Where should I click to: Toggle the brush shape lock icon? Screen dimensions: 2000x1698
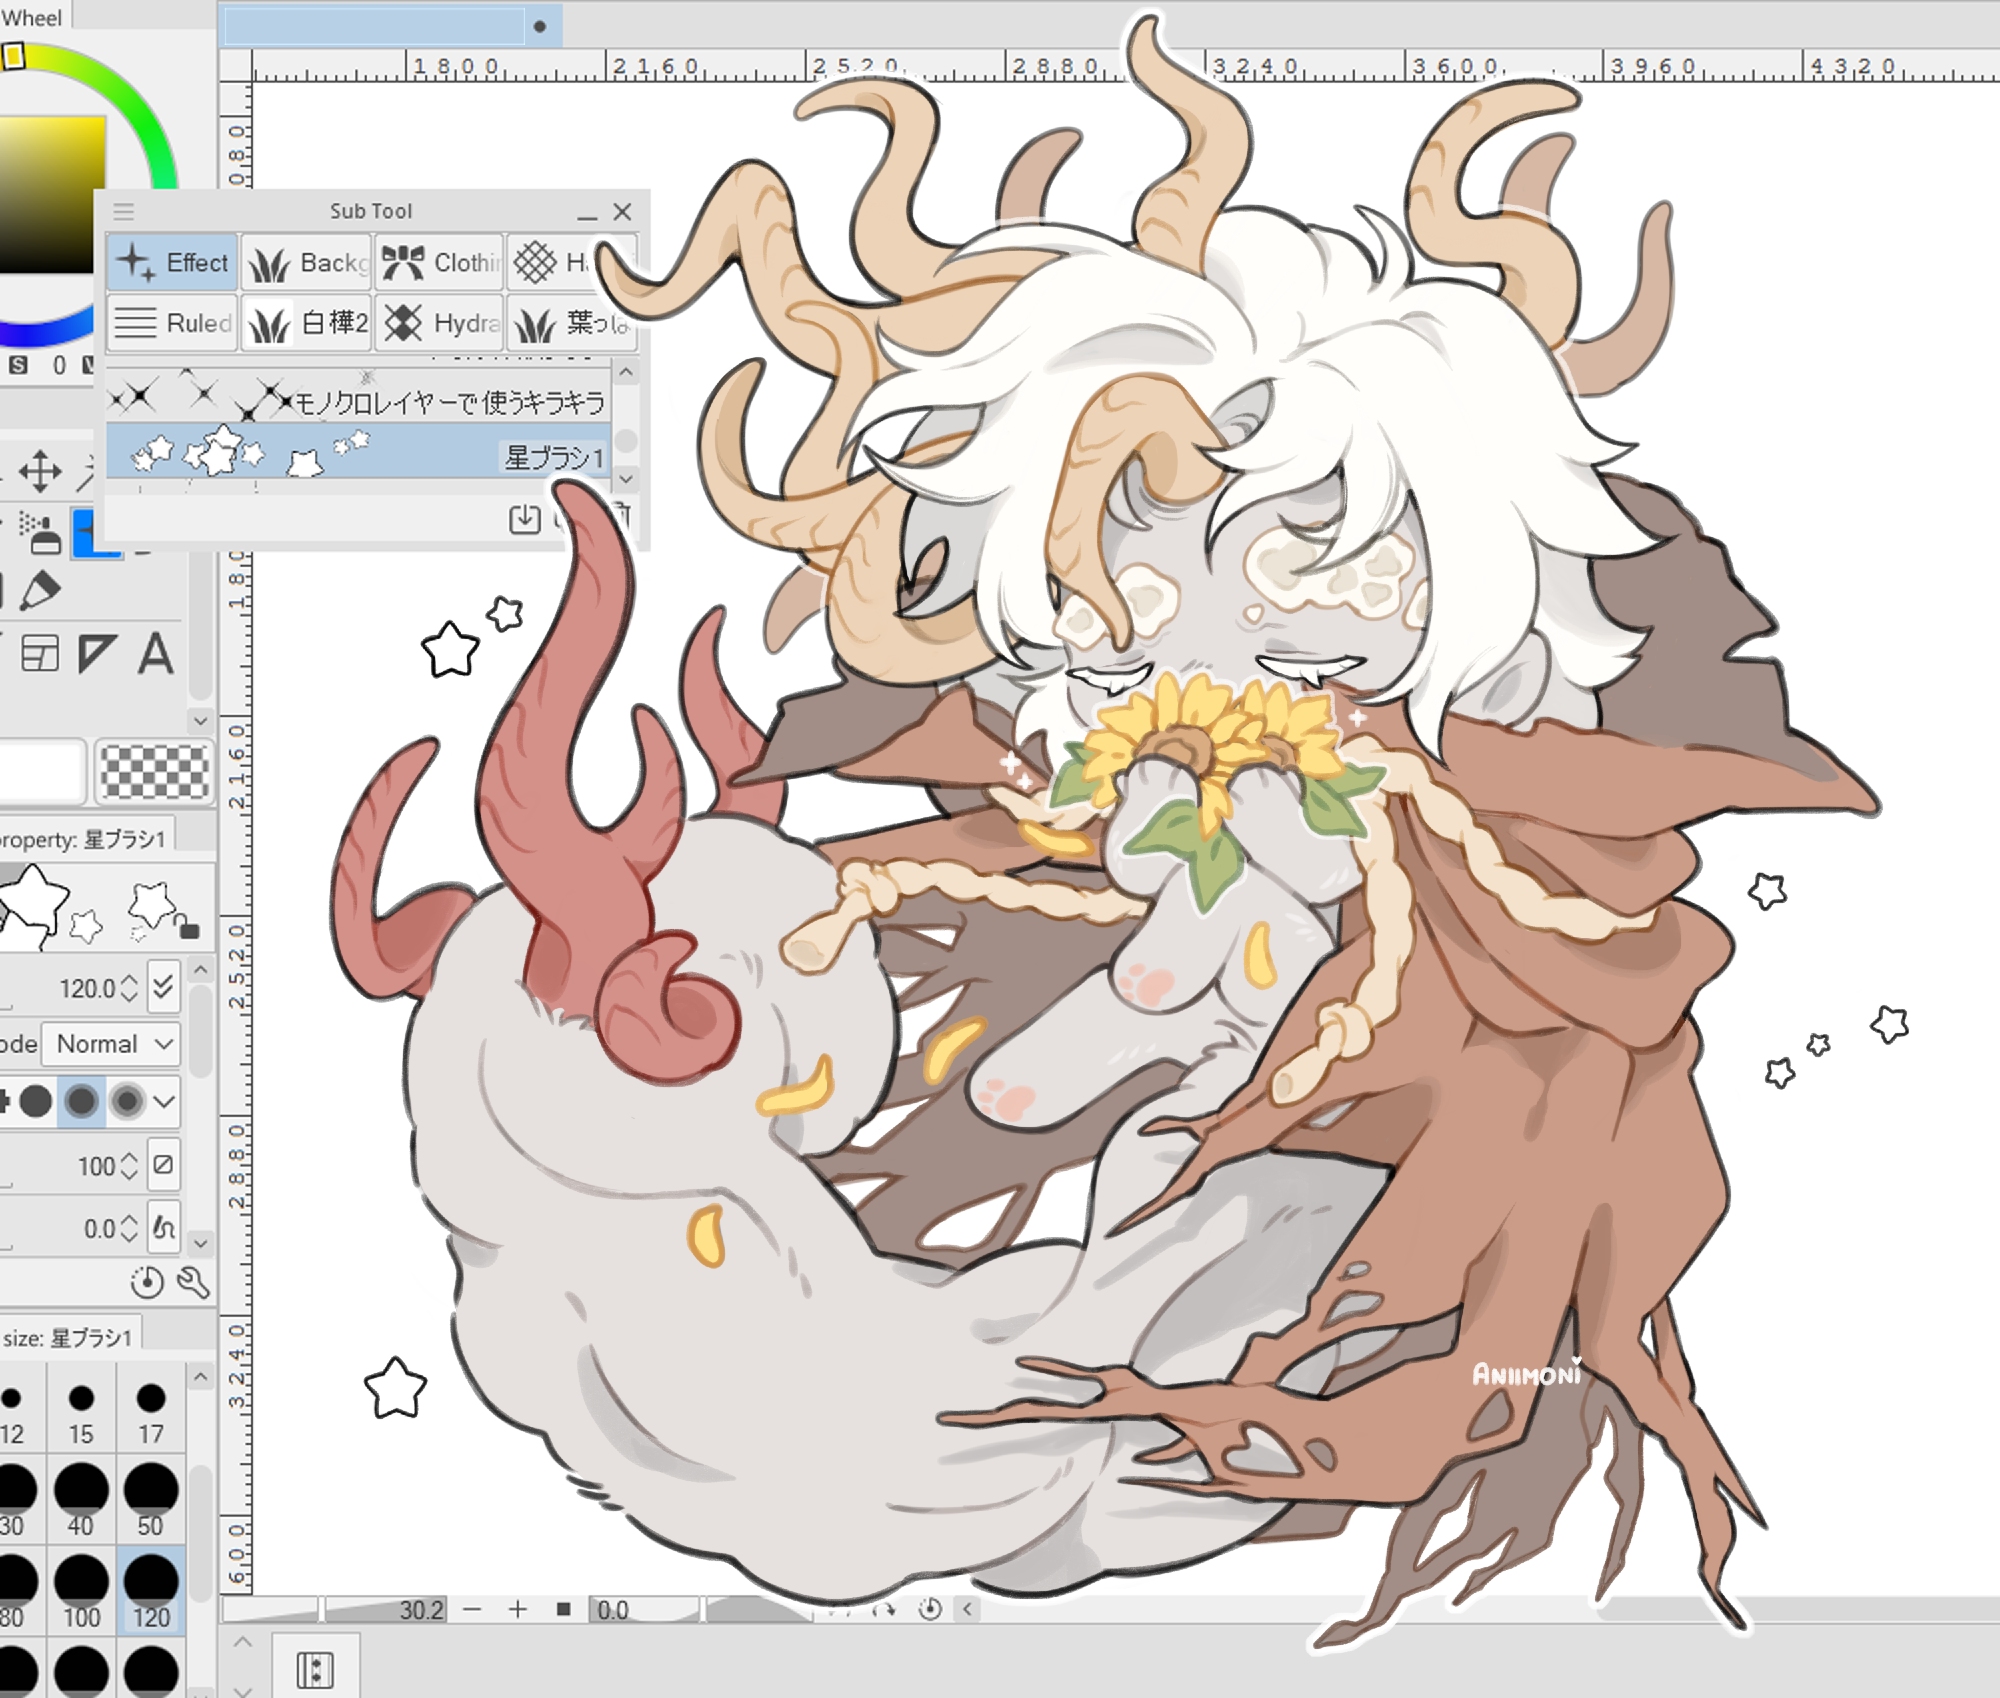coord(188,928)
